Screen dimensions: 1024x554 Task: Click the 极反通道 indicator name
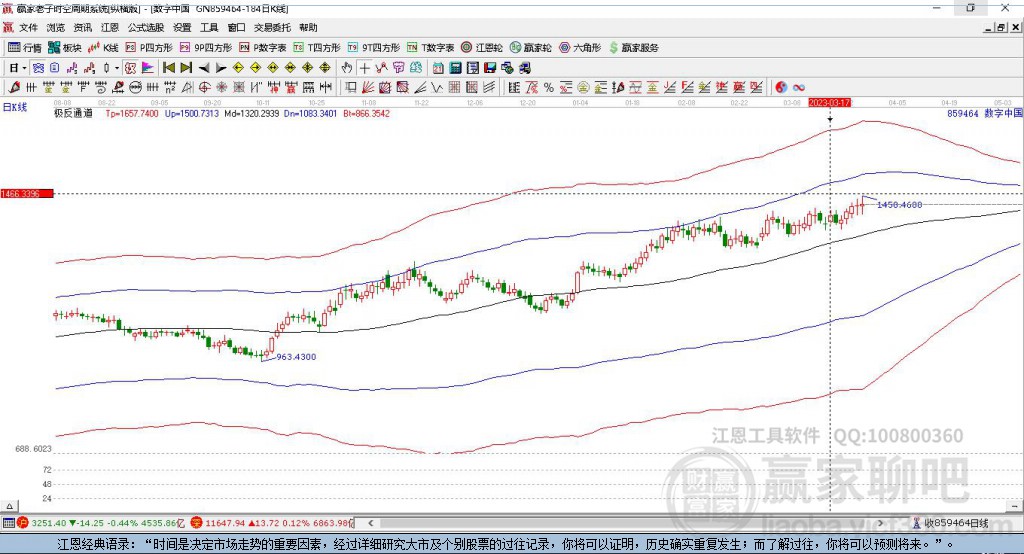[73, 114]
